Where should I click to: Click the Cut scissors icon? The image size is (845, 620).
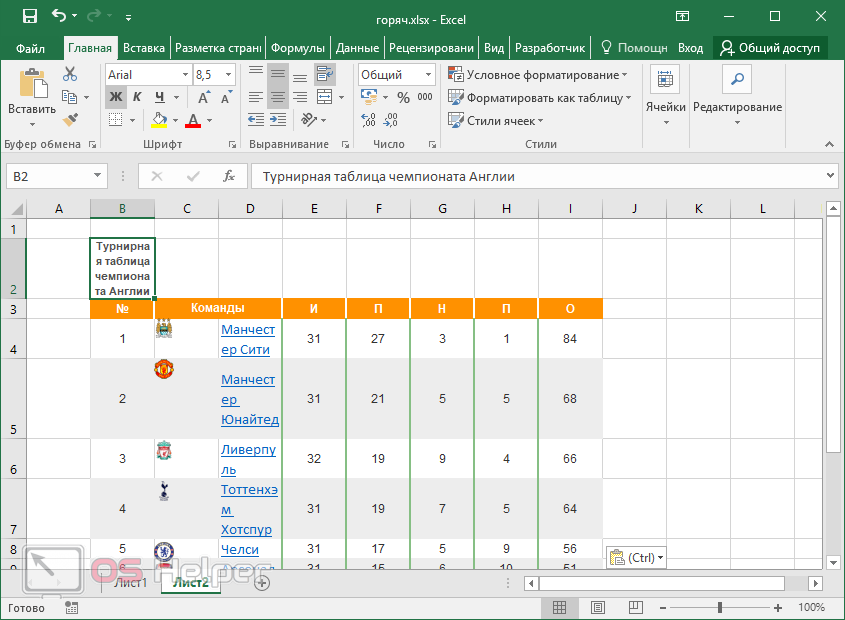click(x=69, y=74)
